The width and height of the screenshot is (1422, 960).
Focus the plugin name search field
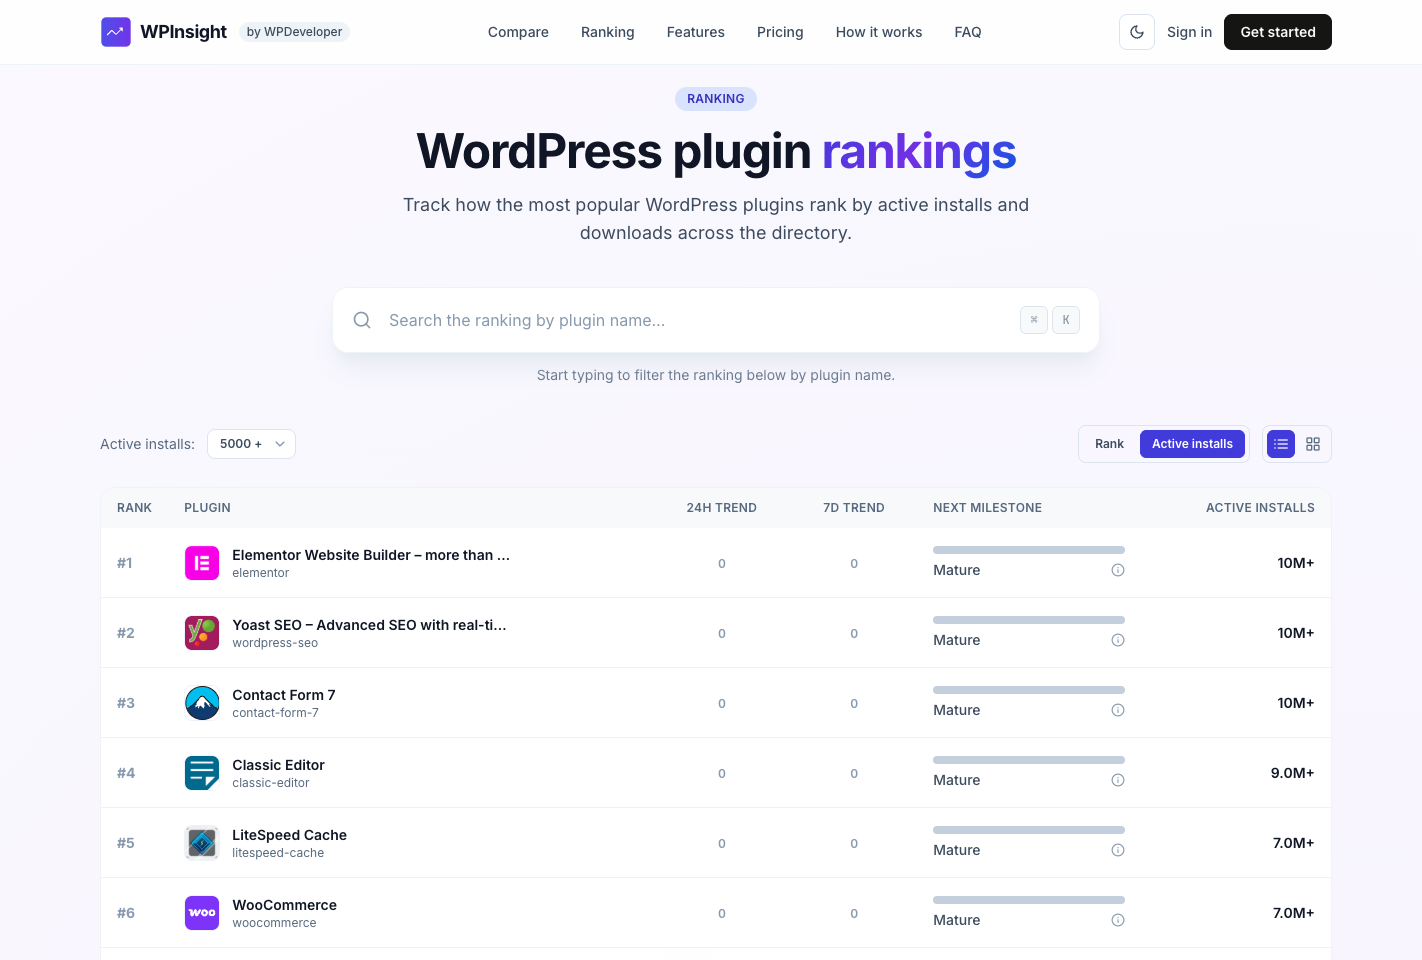(716, 320)
